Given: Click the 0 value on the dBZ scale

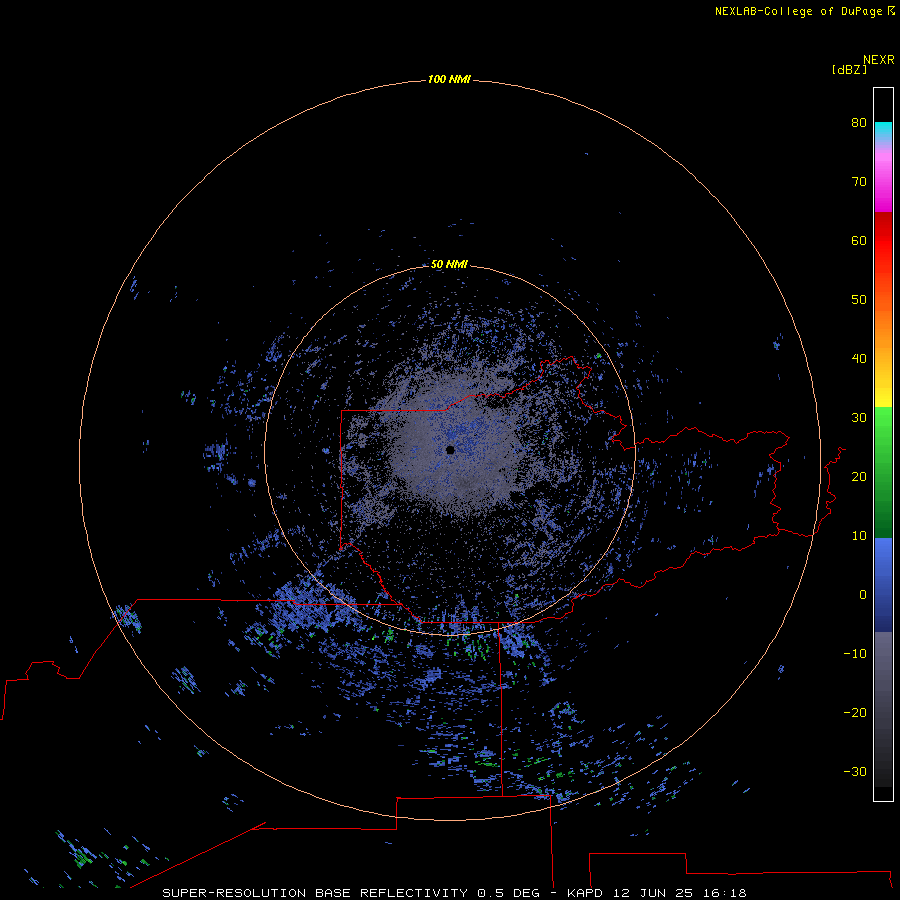Looking at the screenshot, I should point(863,595).
